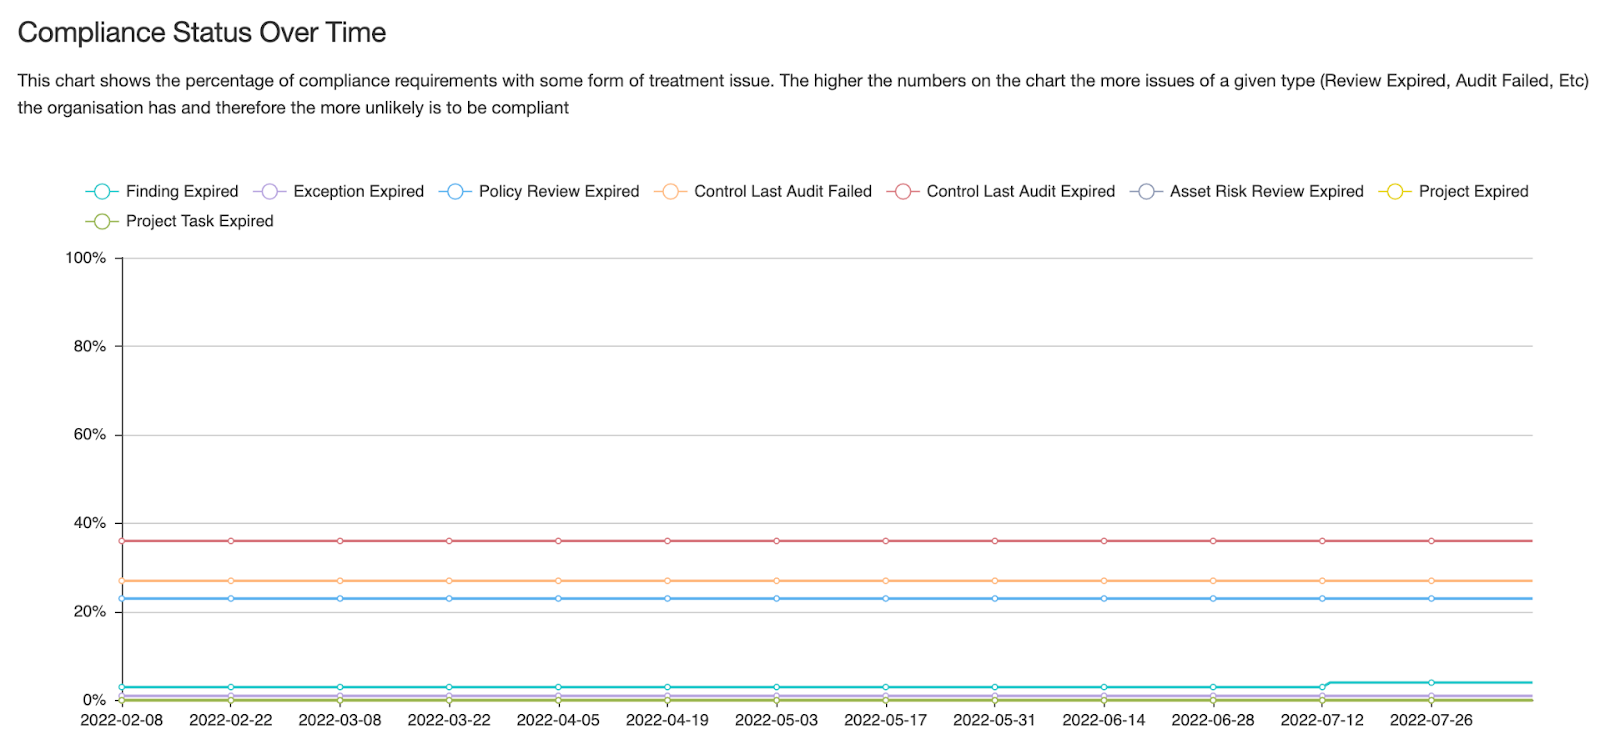Click the Compliance Status Over Time heading
This screenshot has height=753, width=1600.
click(x=202, y=33)
